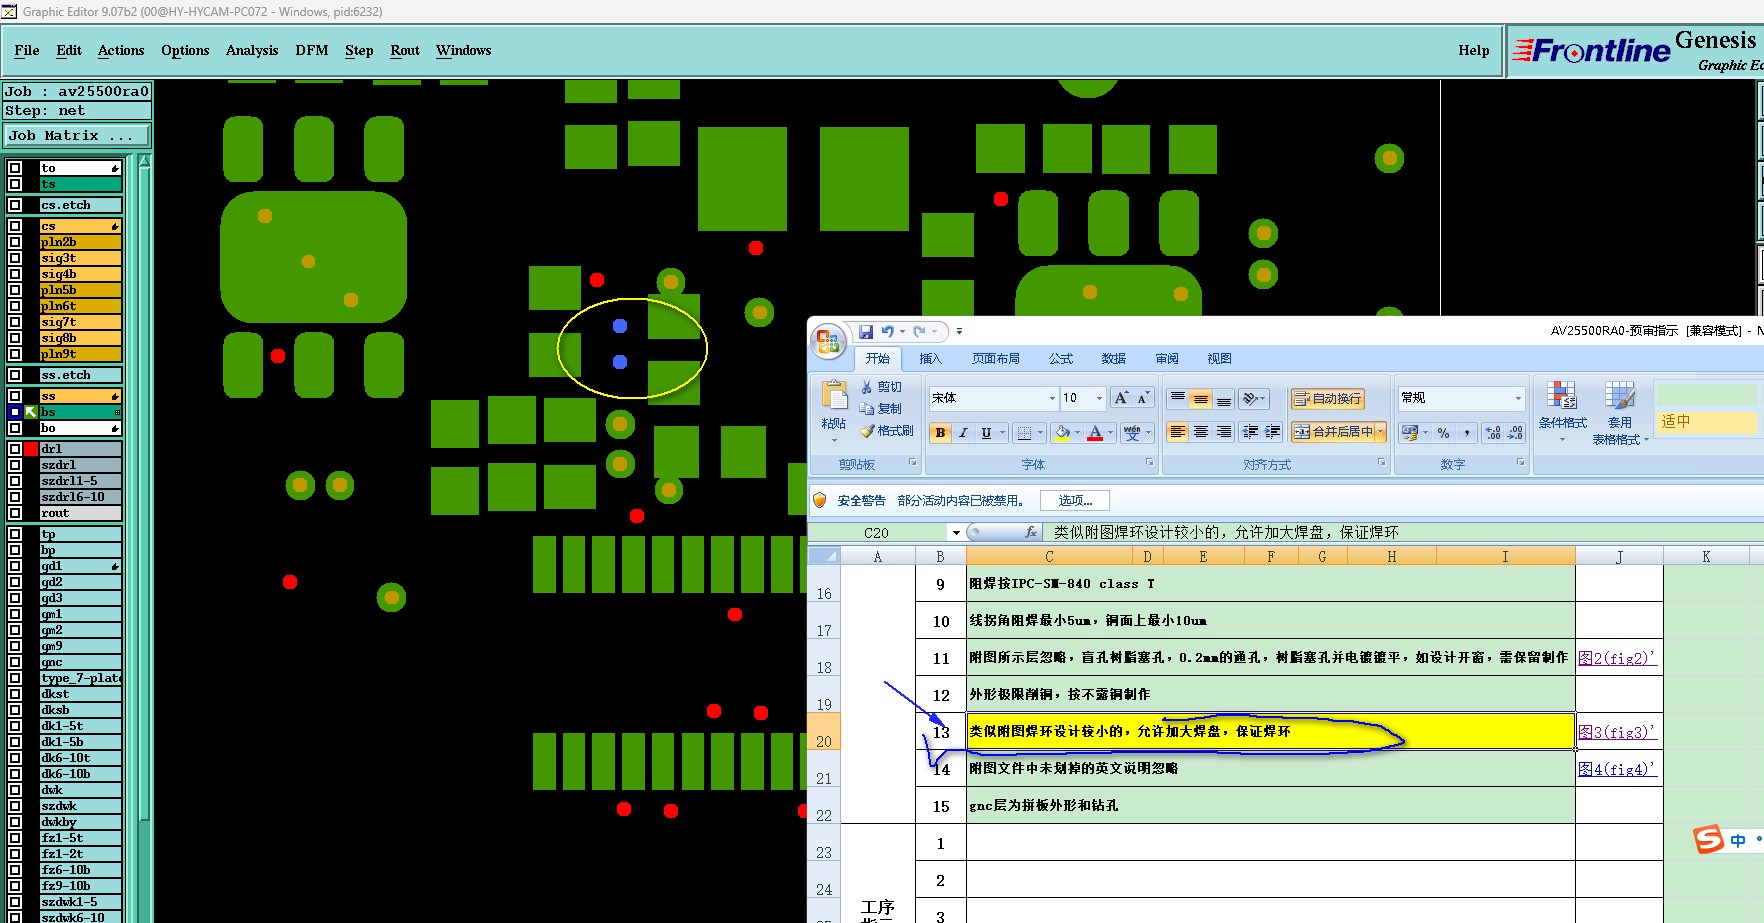Open link 图3(fig3)' in row 13
Screen dimensions: 1764x923
pos(1617,732)
